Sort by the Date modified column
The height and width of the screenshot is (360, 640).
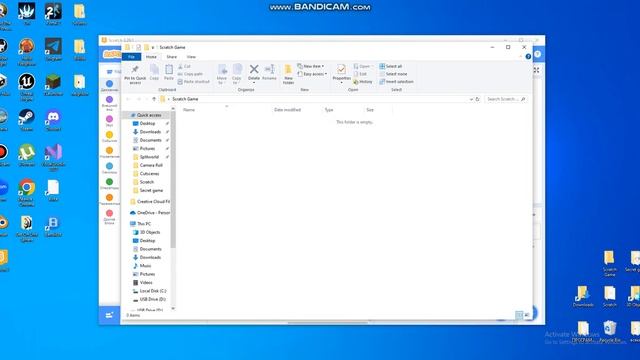click(287, 110)
